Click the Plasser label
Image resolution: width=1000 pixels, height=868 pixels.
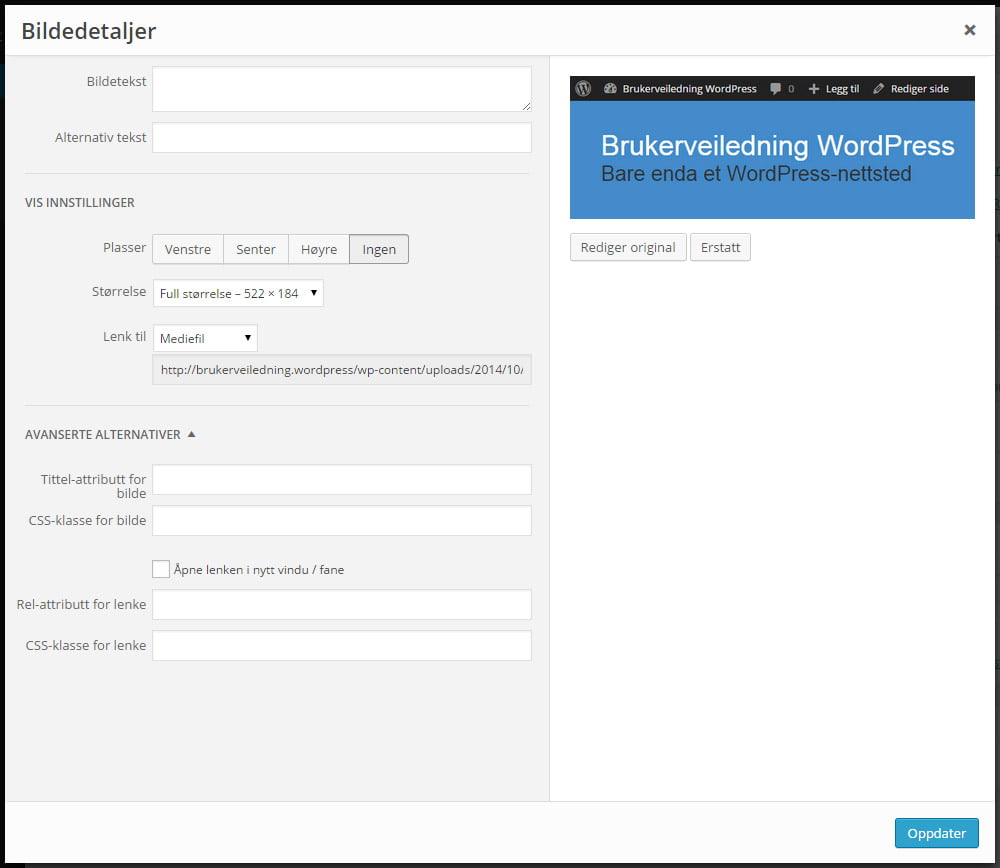point(124,247)
